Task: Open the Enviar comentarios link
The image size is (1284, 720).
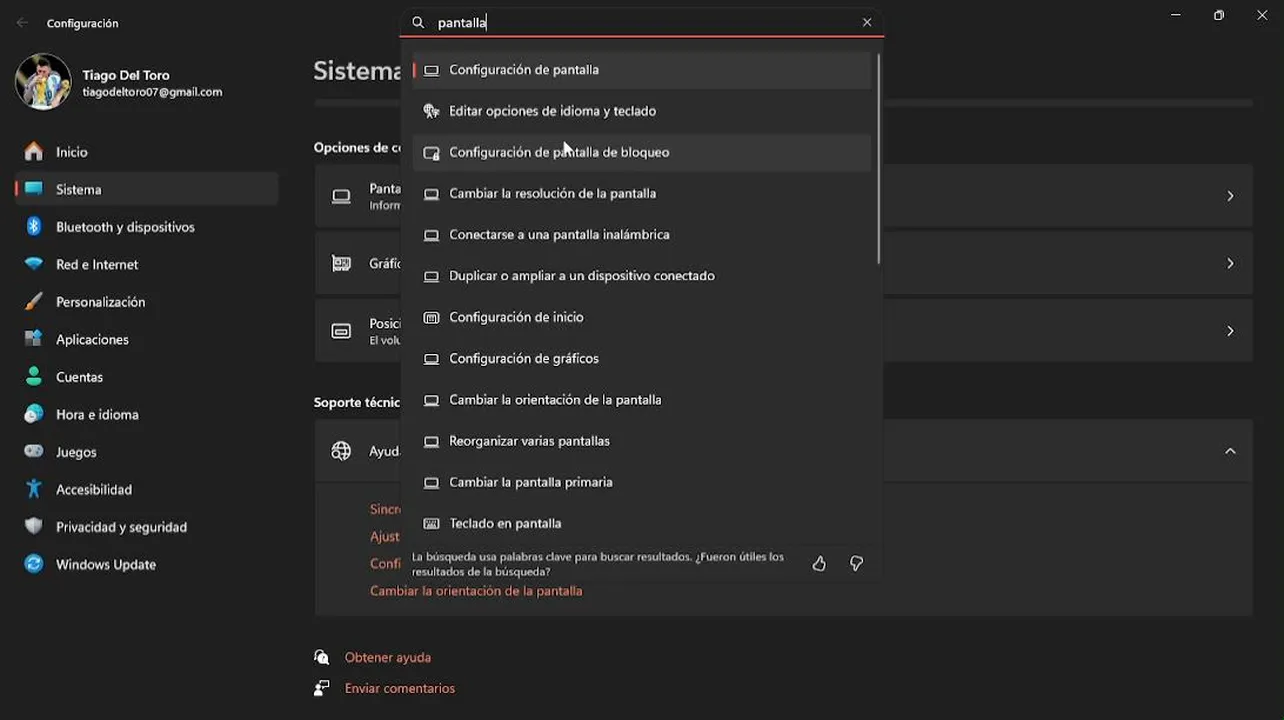Action: [399, 689]
